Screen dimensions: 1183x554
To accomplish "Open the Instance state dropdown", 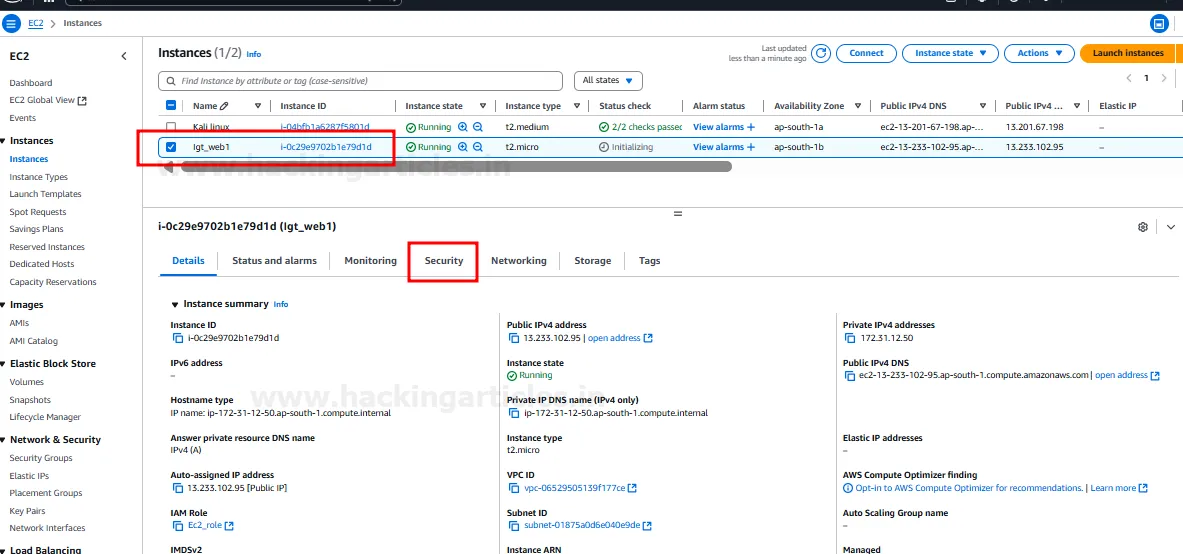I will point(950,53).
